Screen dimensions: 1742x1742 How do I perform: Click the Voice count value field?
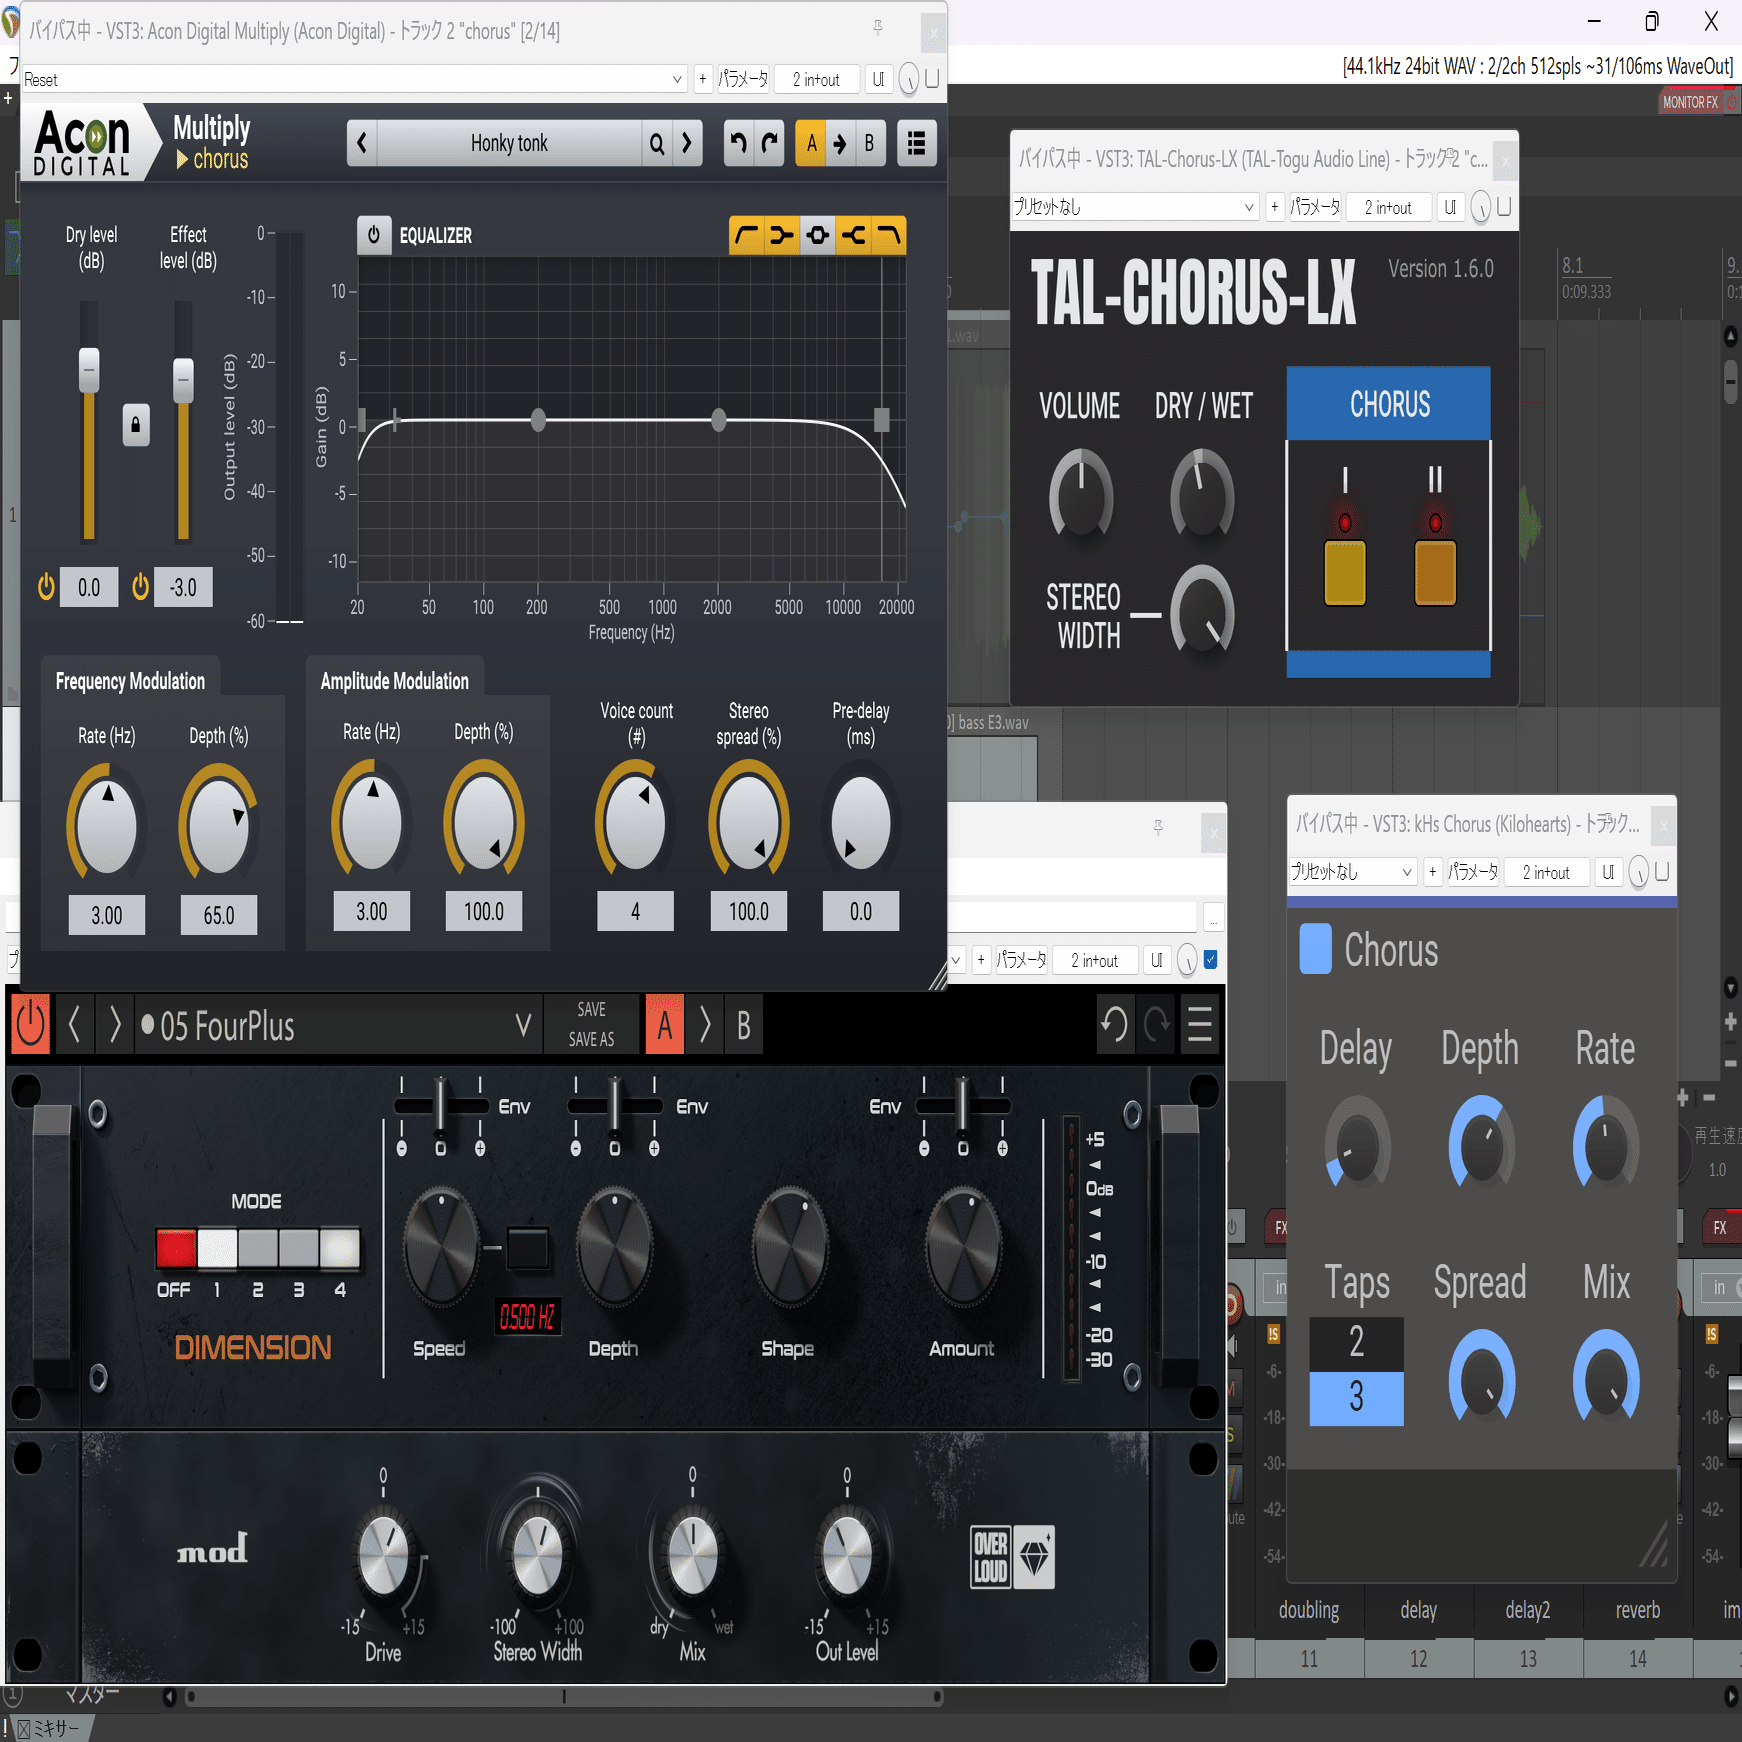coord(635,911)
